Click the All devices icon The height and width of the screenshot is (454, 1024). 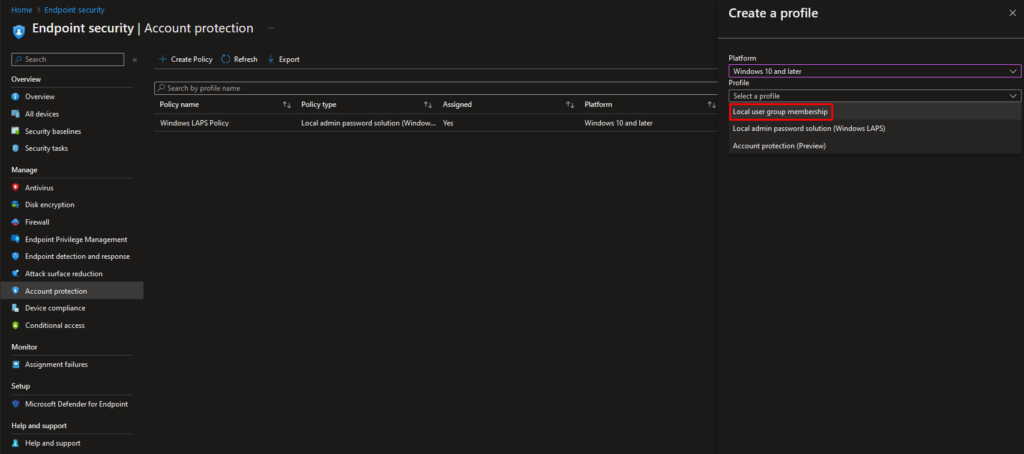pos(16,114)
